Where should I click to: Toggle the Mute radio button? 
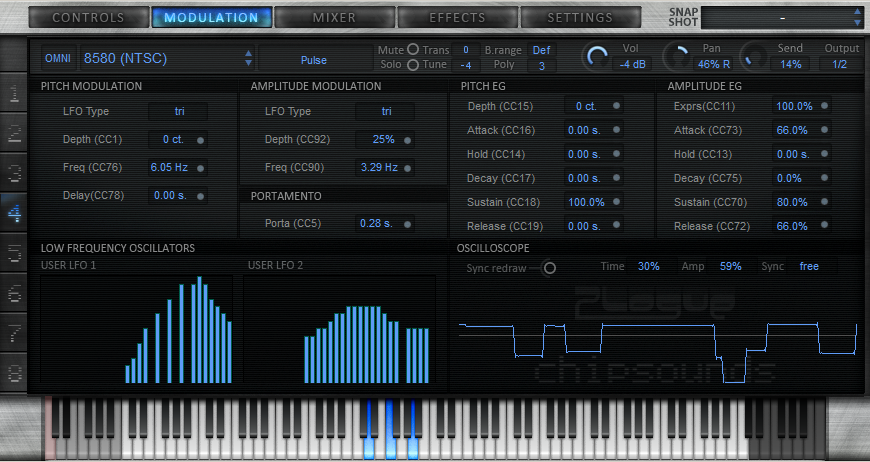pos(413,49)
